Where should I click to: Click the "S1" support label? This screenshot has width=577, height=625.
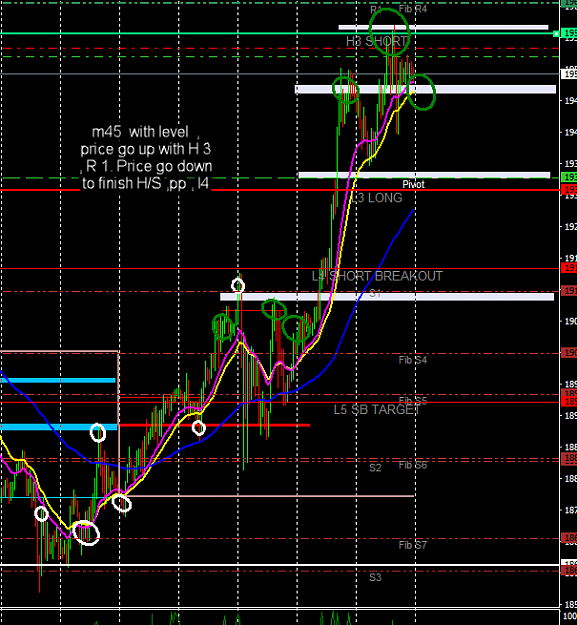point(375,293)
